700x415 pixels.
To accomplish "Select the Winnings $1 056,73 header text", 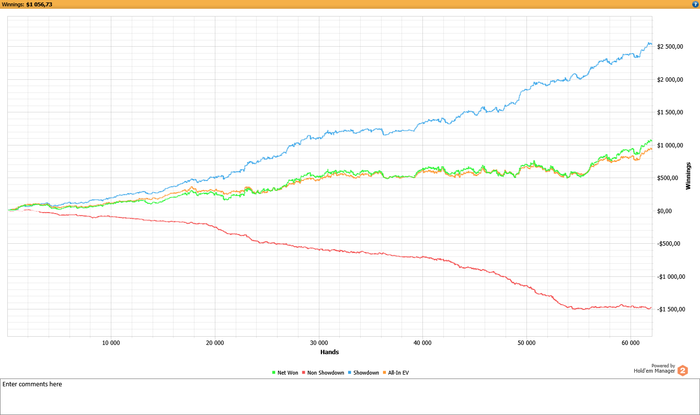I will point(27,4).
